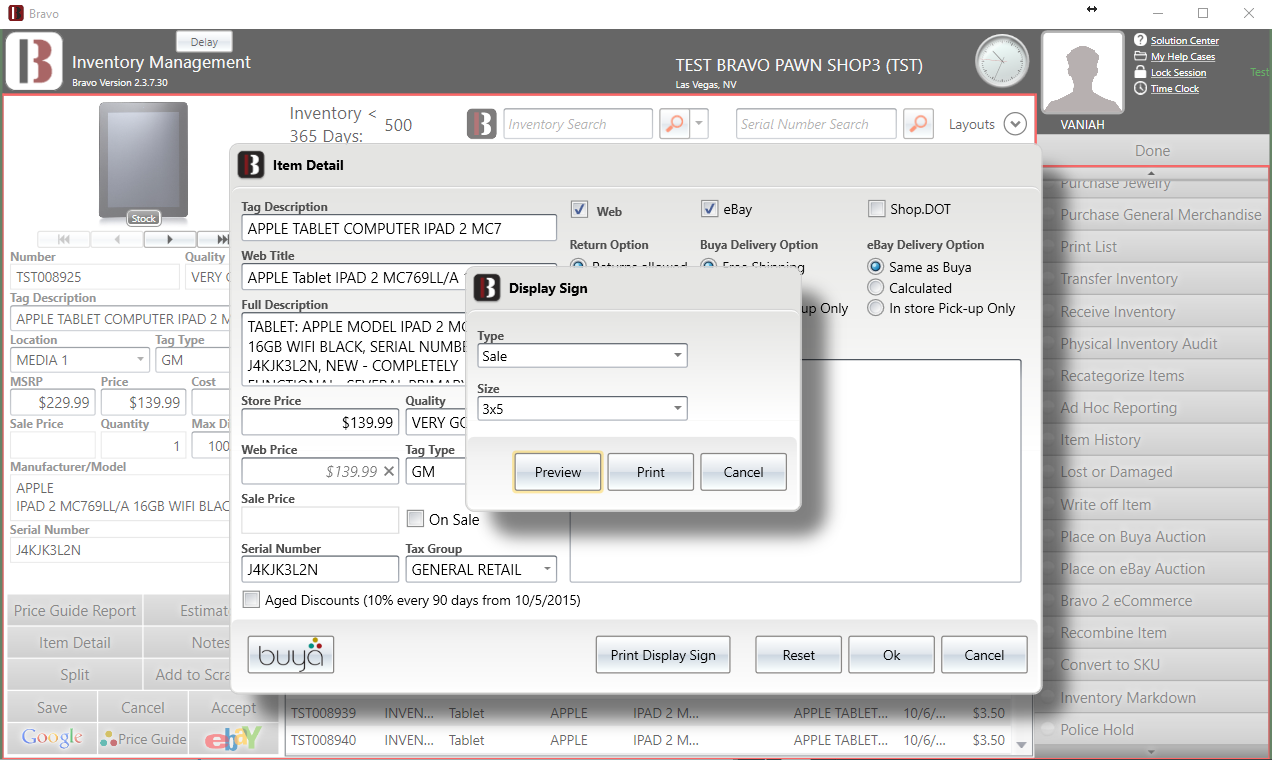Clear the Web Price value with X
Image resolution: width=1272 pixels, height=760 pixels.
(389, 471)
